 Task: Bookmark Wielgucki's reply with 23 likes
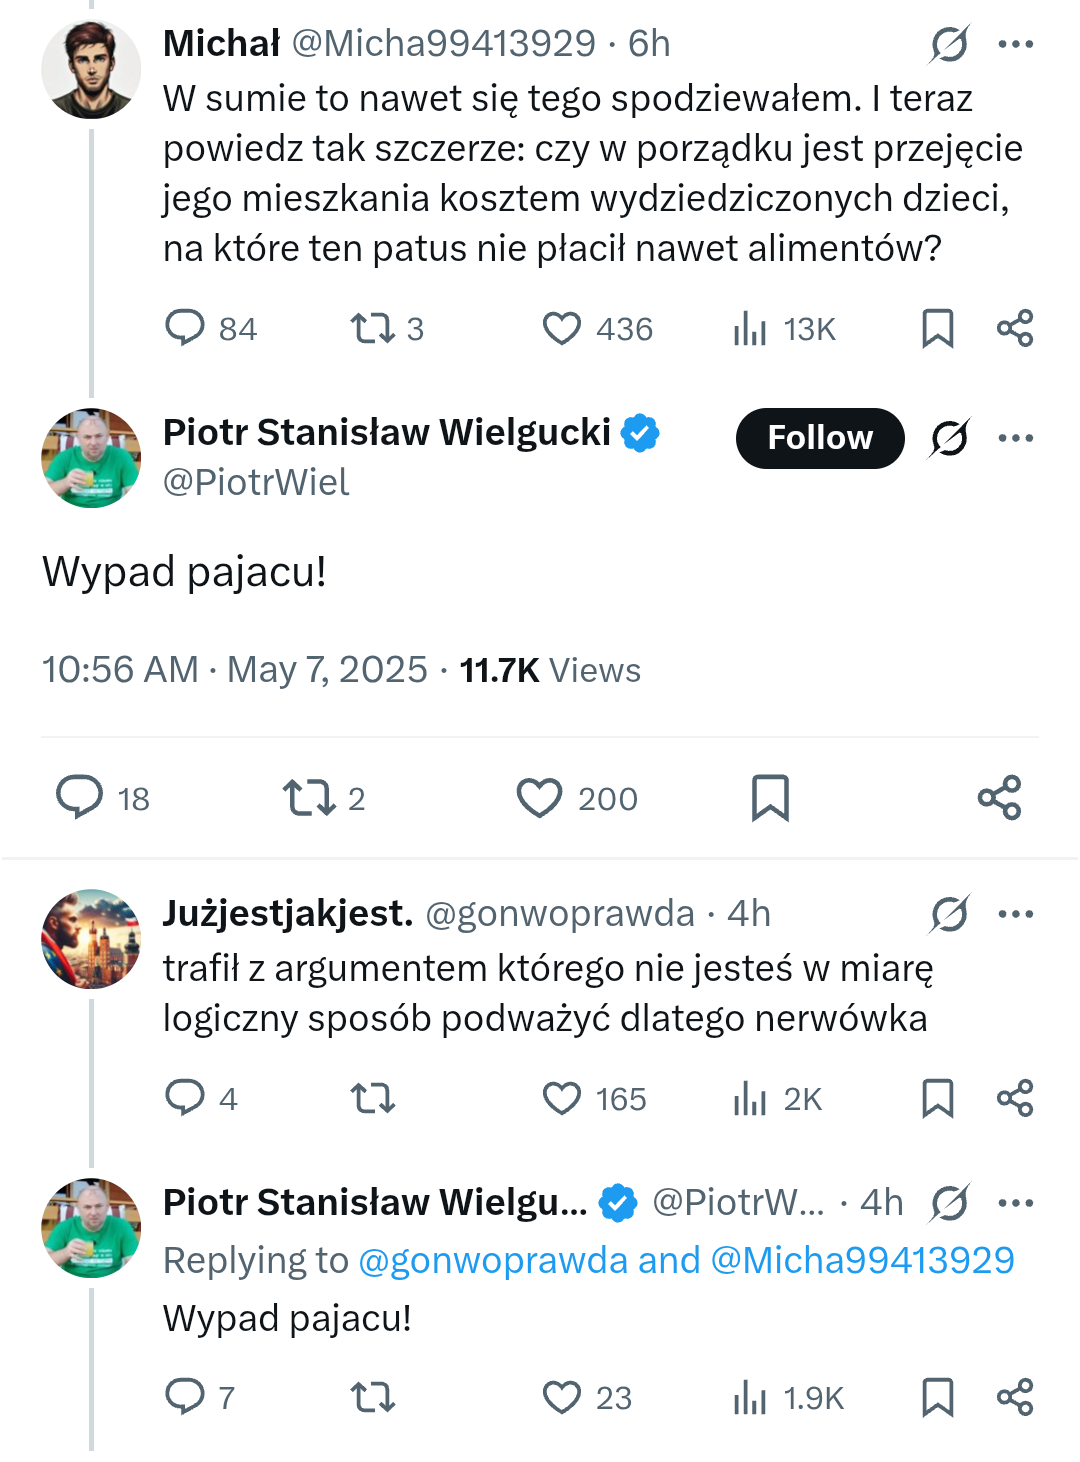(937, 1397)
